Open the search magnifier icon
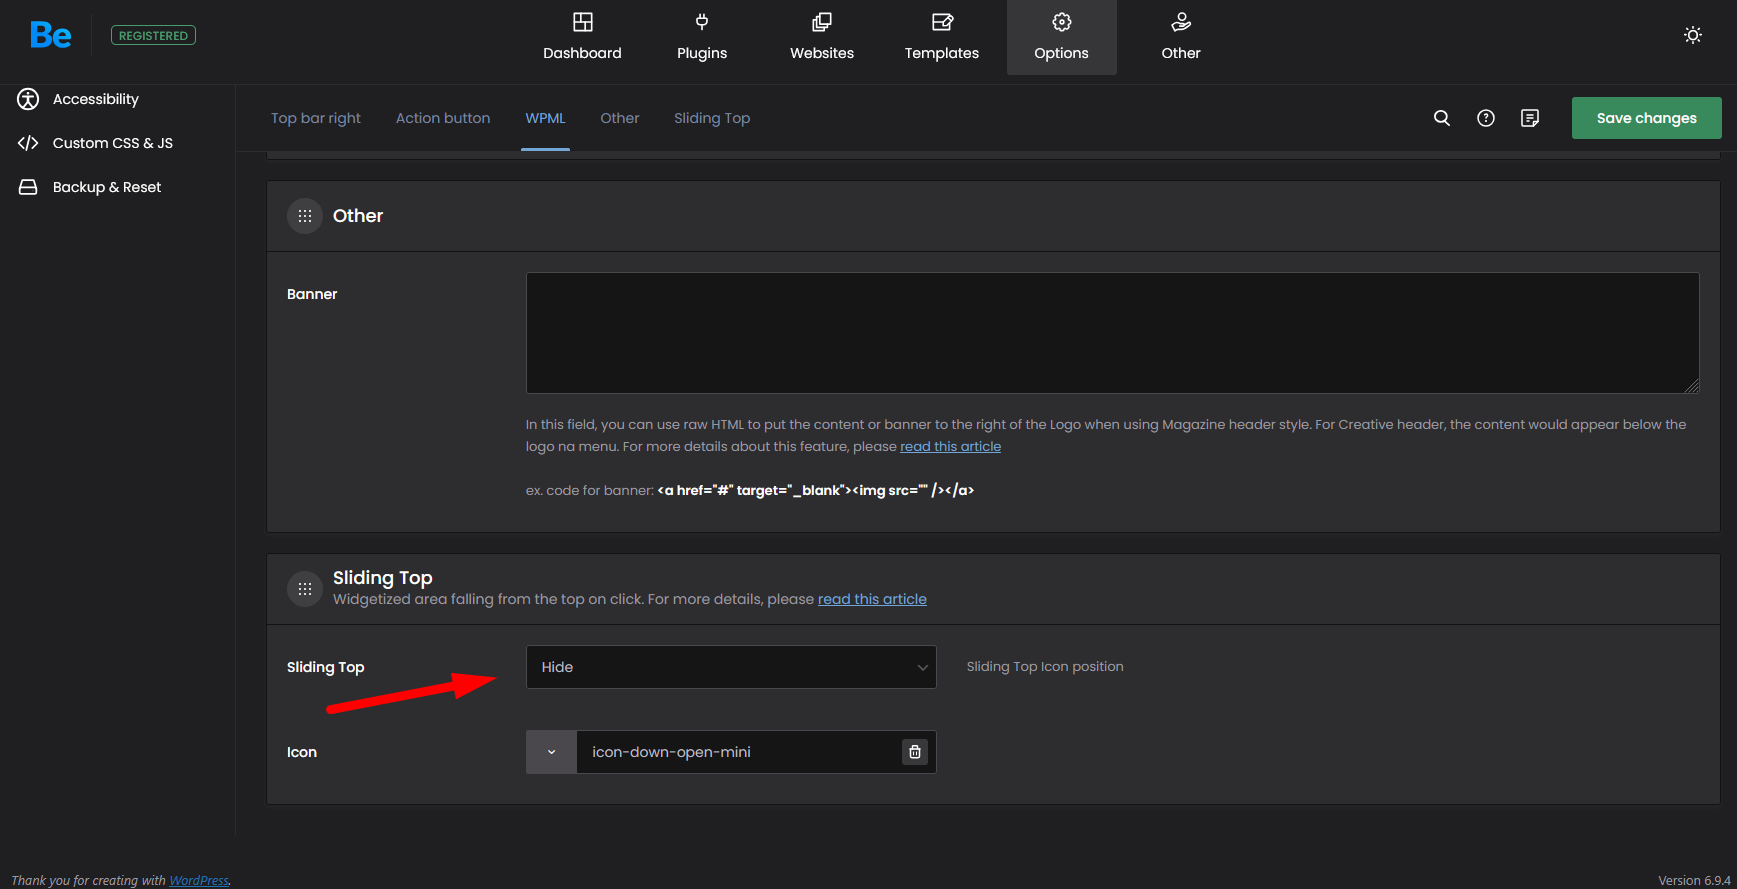Image resolution: width=1737 pixels, height=889 pixels. pos(1441,118)
